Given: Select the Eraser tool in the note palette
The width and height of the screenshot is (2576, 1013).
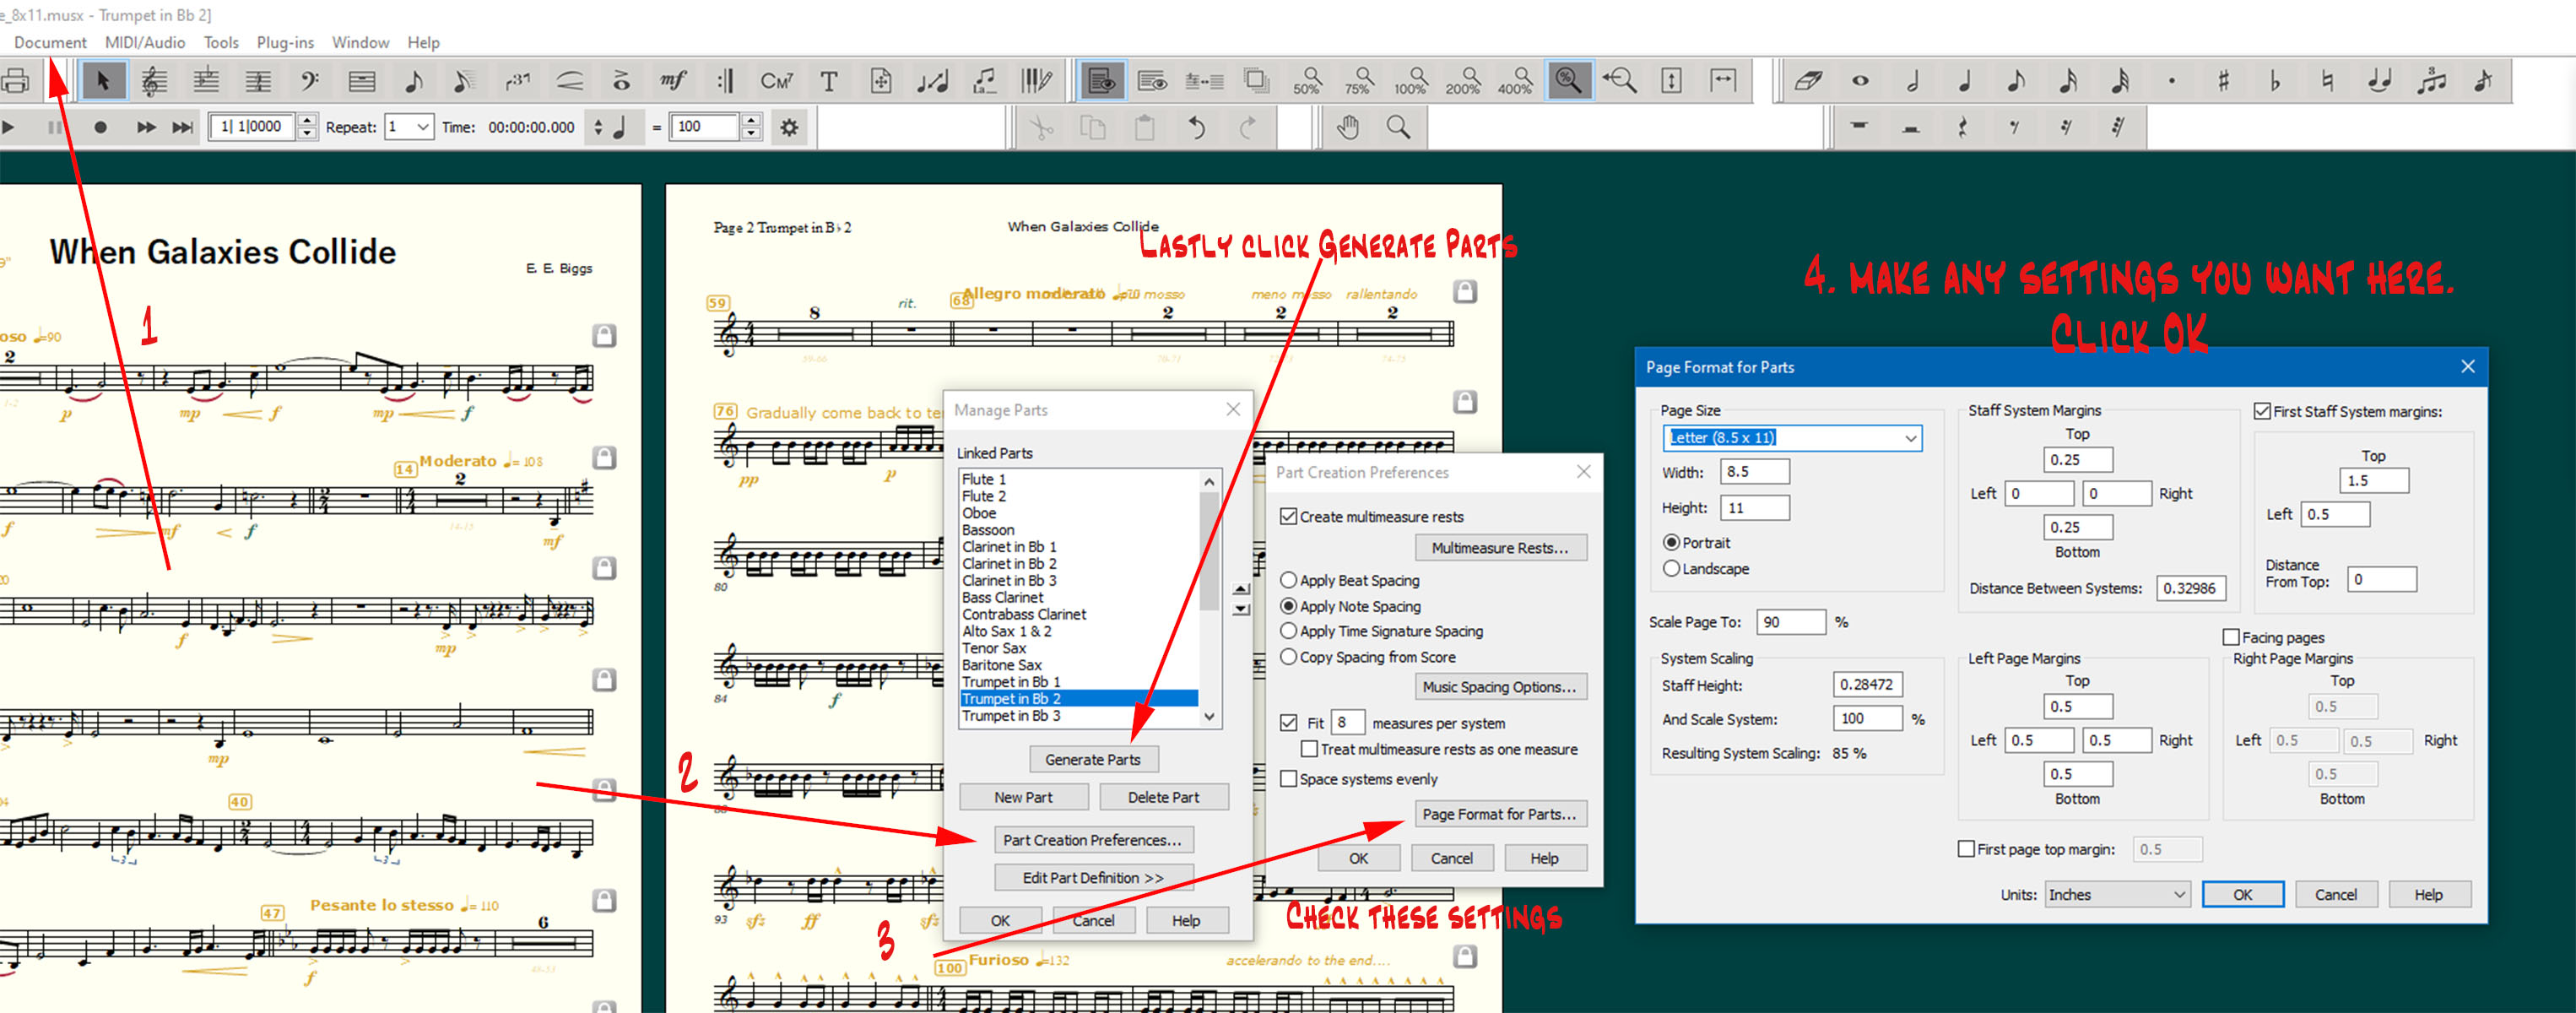Looking at the screenshot, I should (1808, 81).
